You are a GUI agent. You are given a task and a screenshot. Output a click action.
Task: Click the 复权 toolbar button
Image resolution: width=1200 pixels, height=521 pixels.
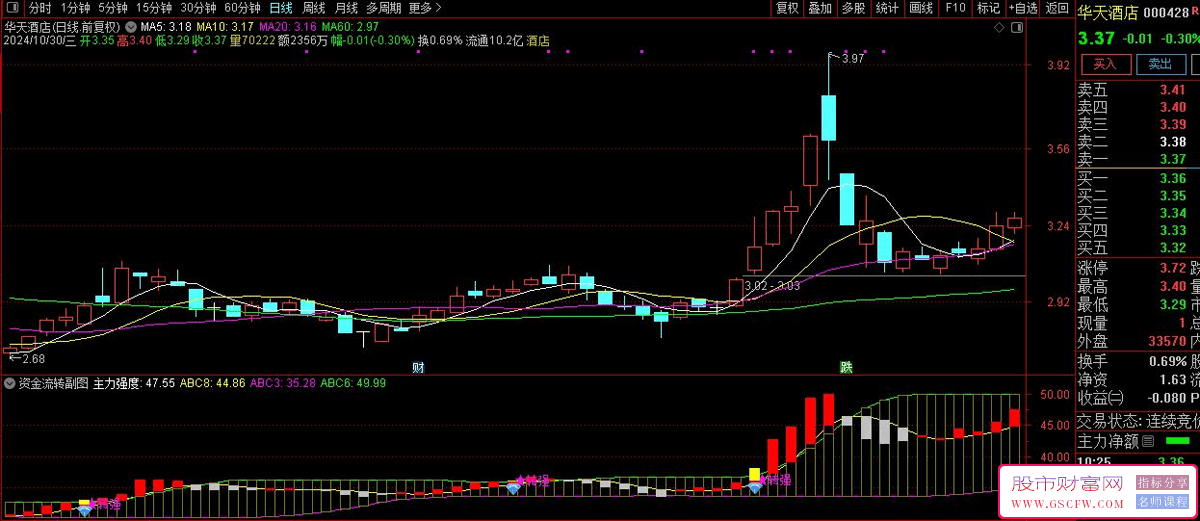pyautogui.click(x=788, y=7)
